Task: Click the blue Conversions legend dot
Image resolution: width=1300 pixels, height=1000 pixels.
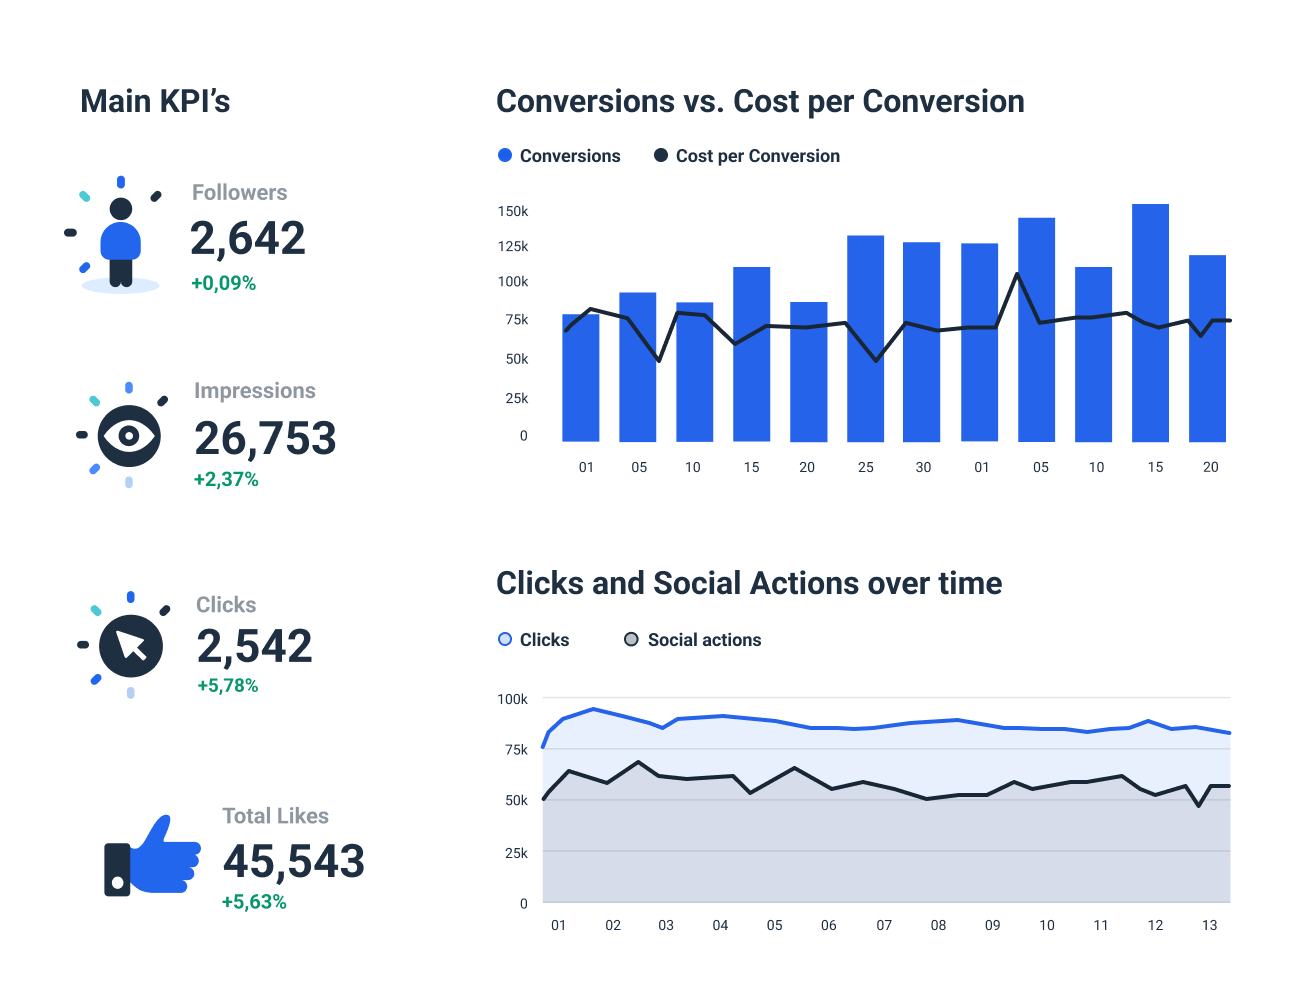Action: pos(503,155)
